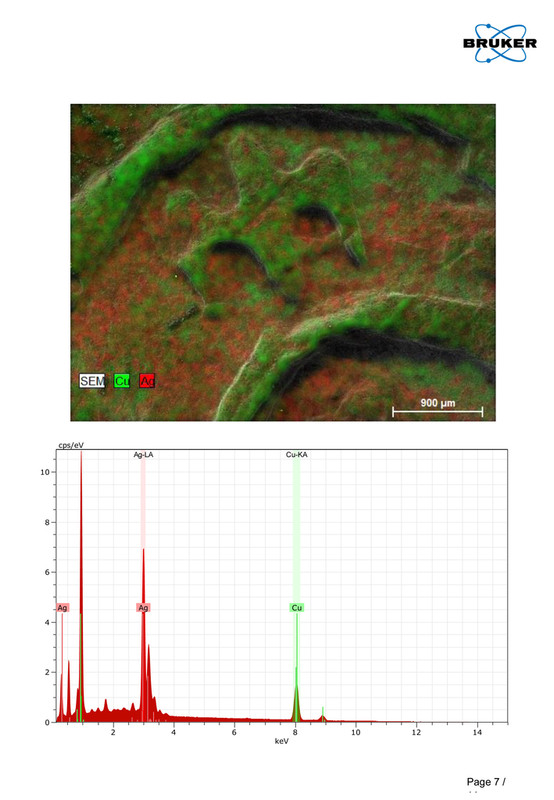
Task: Select the green Cu tag at 8 keV
Action: coord(296,608)
